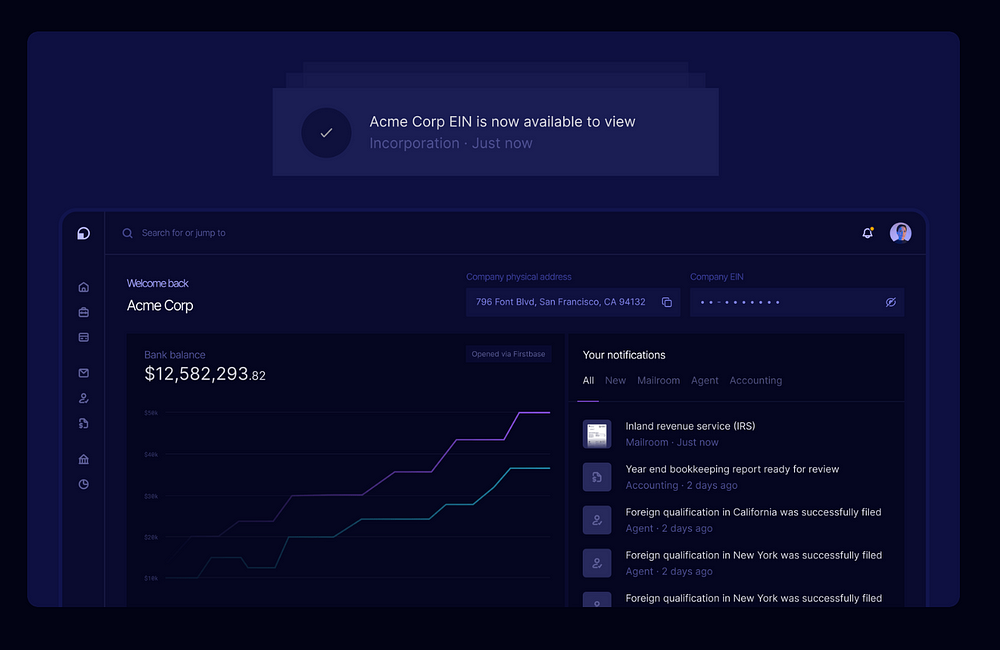Click the checkmark icon in the EIN toast
This screenshot has width=1000, height=650.
pos(327,133)
